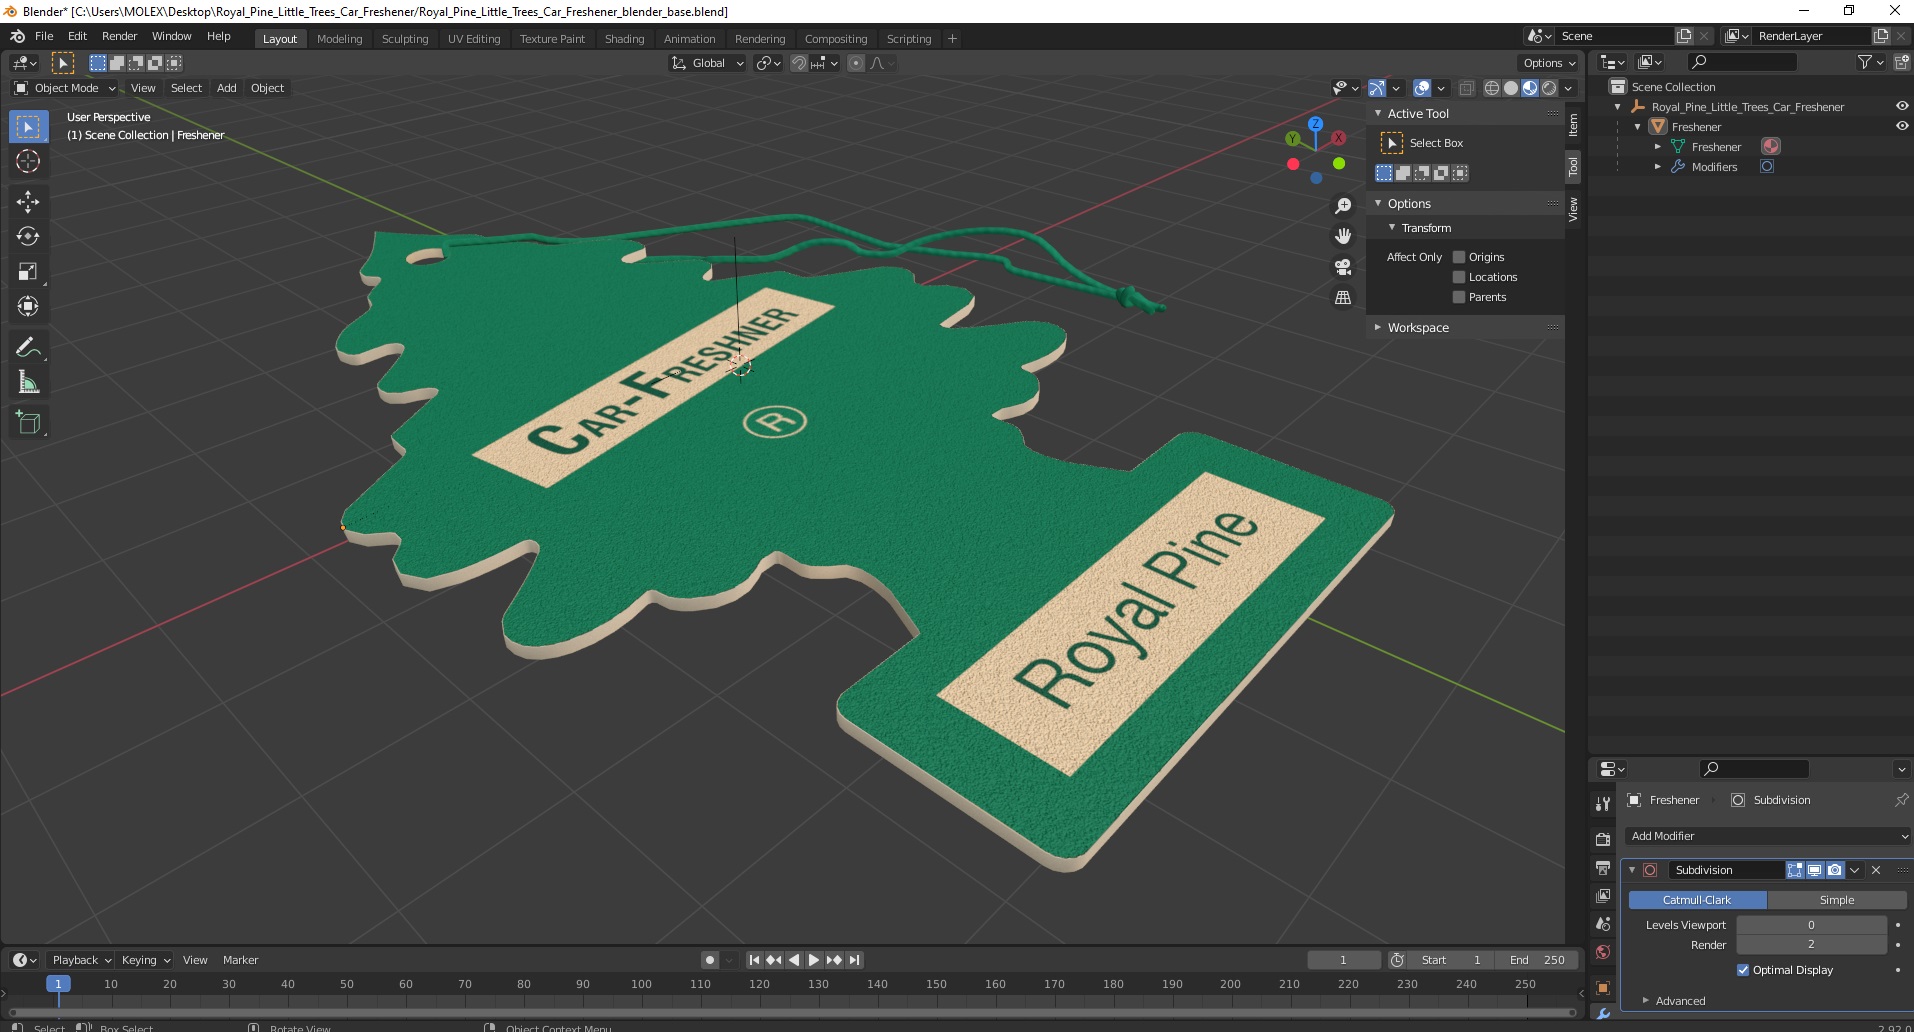The height and width of the screenshot is (1032, 1914).
Task: Open the Object properties tab icon
Action: pyautogui.click(x=1603, y=988)
